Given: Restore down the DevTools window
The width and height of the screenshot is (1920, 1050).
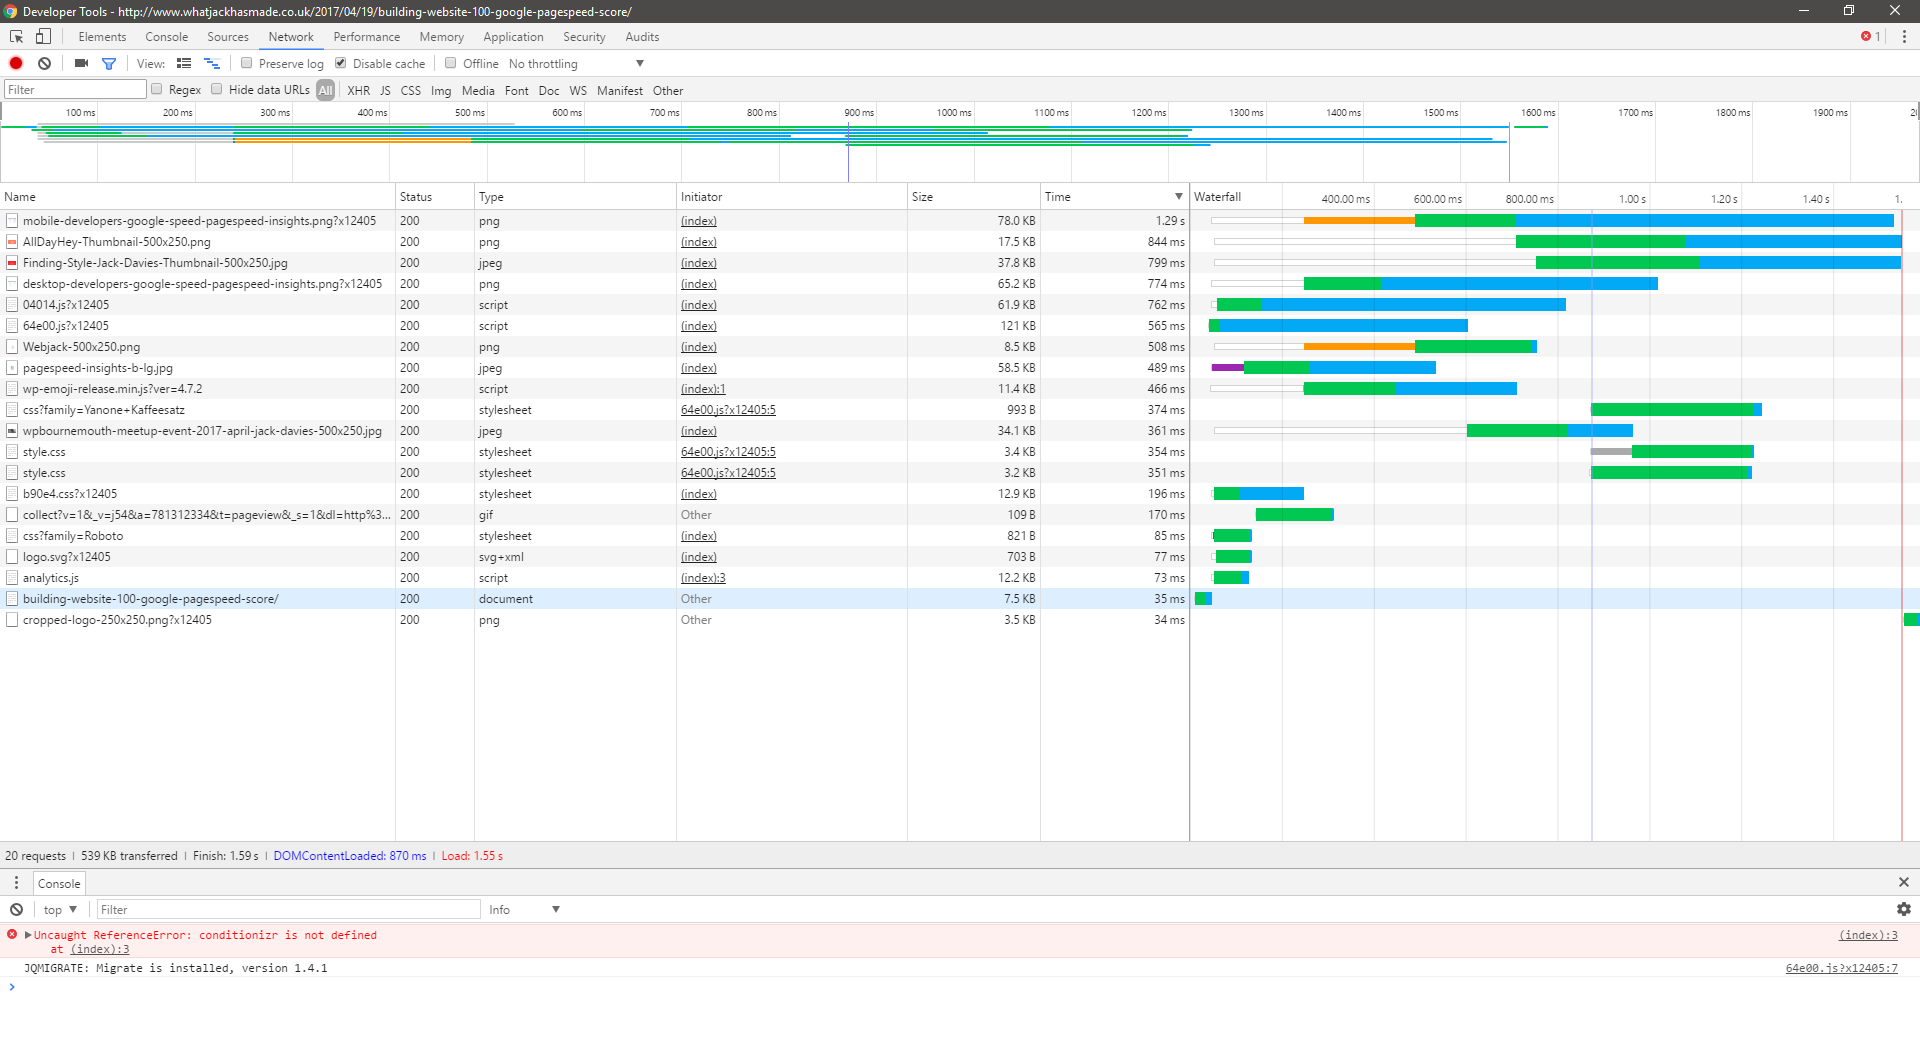Looking at the screenshot, I should click(1849, 11).
